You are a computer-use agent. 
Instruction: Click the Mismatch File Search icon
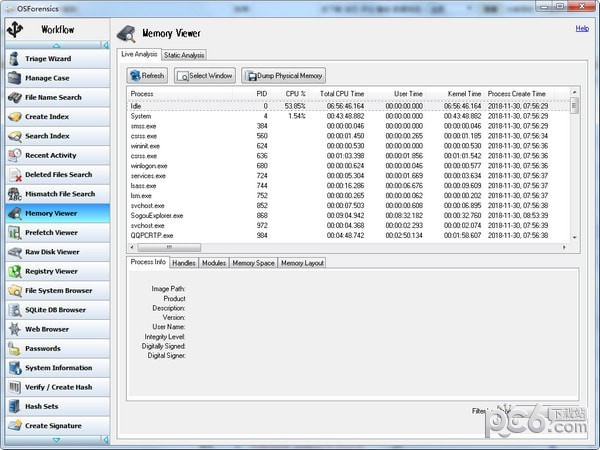[15, 194]
